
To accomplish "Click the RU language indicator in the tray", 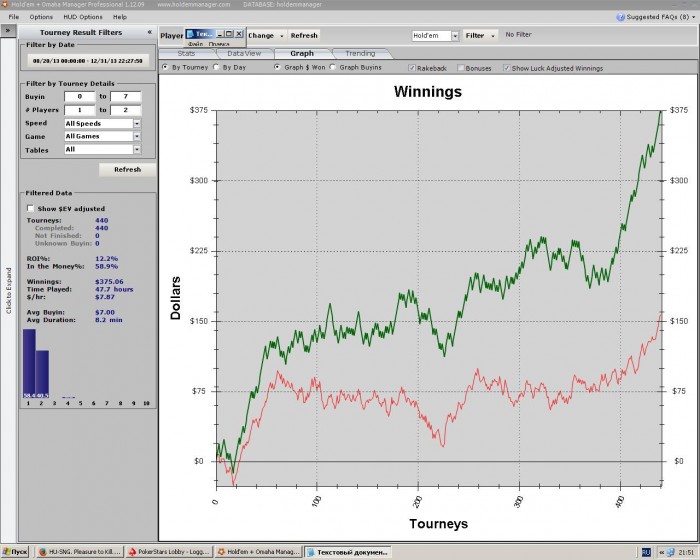I will point(646,552).
